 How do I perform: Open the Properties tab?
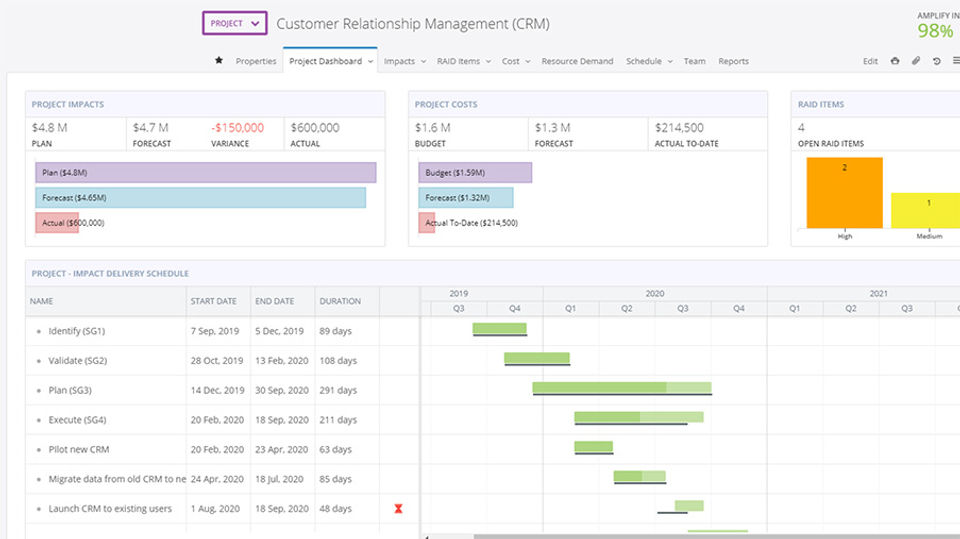256,61
